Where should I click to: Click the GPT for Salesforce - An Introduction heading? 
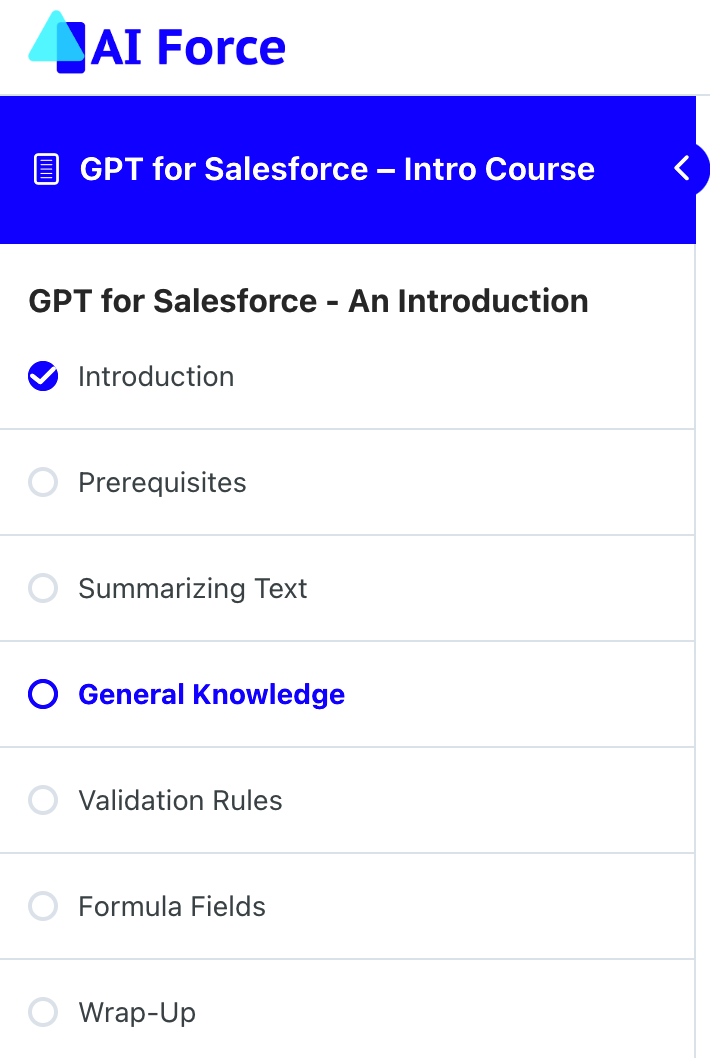308,301
